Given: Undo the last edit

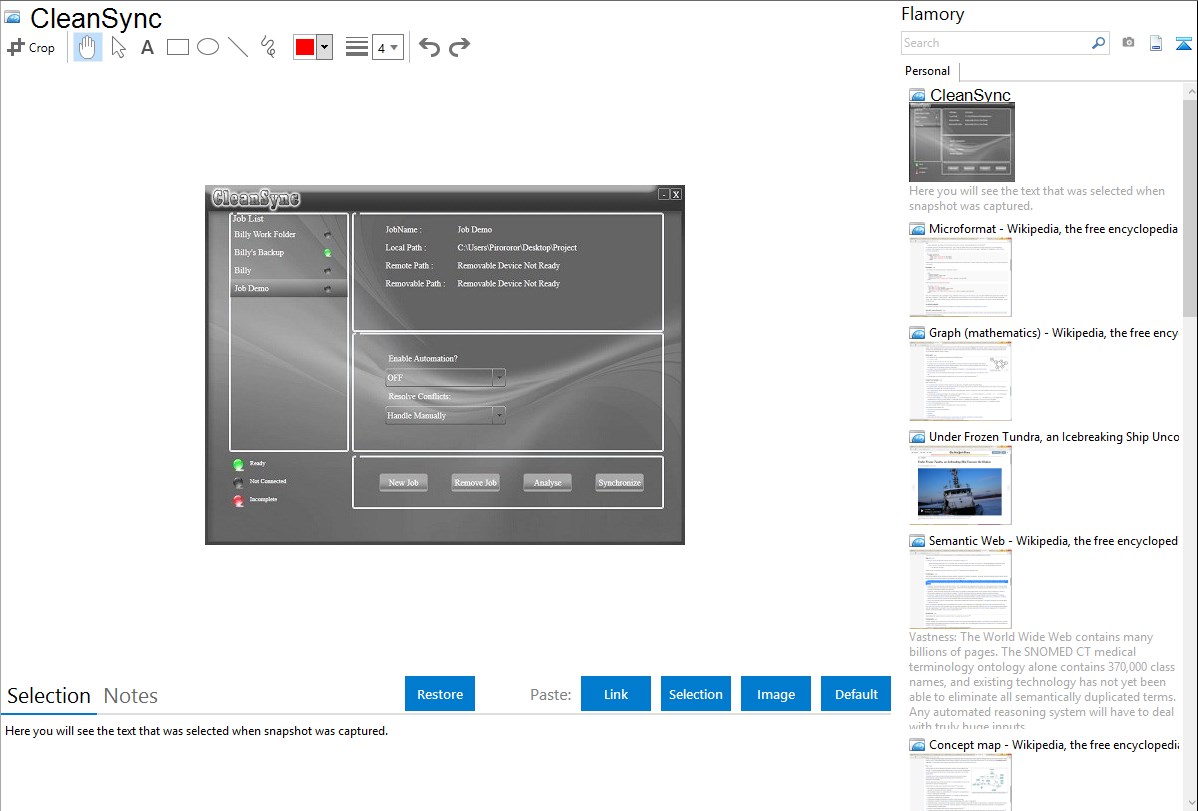Looking at the screenshot, I should [429, 47].
